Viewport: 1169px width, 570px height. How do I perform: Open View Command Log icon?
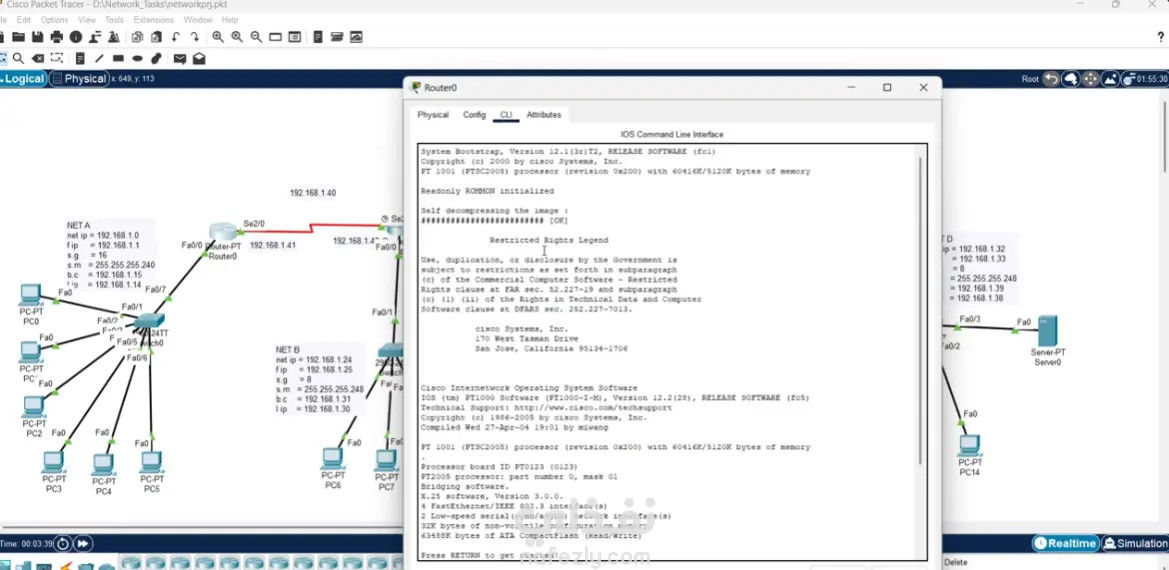(318, 37)
